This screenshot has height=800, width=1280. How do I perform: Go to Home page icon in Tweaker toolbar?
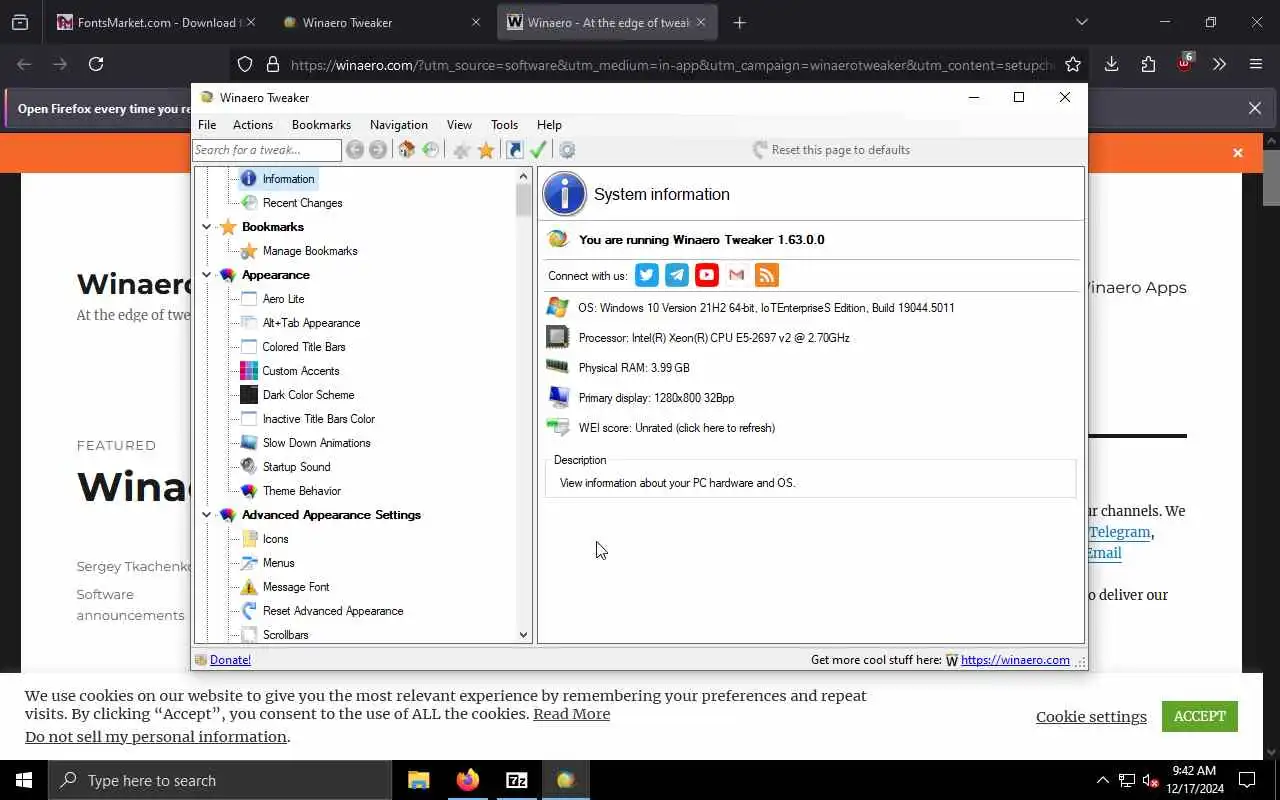[406, 150]
